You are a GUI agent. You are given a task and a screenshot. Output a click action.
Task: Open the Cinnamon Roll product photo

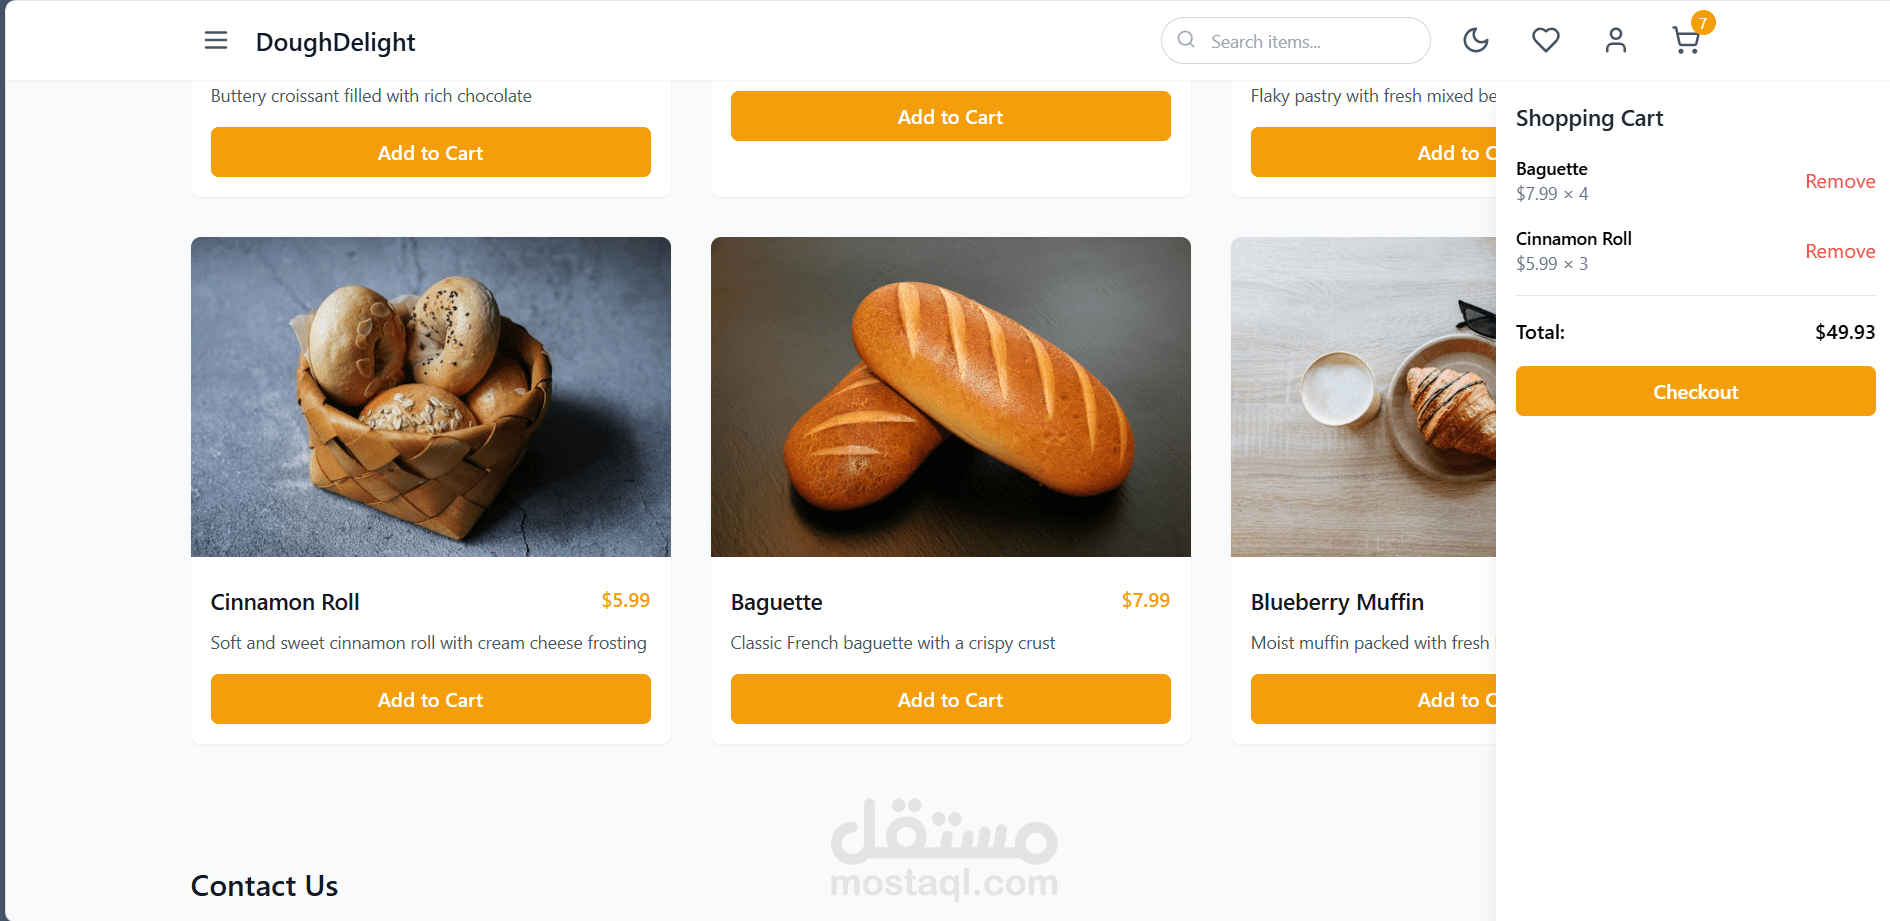click(x=430, y=396)
